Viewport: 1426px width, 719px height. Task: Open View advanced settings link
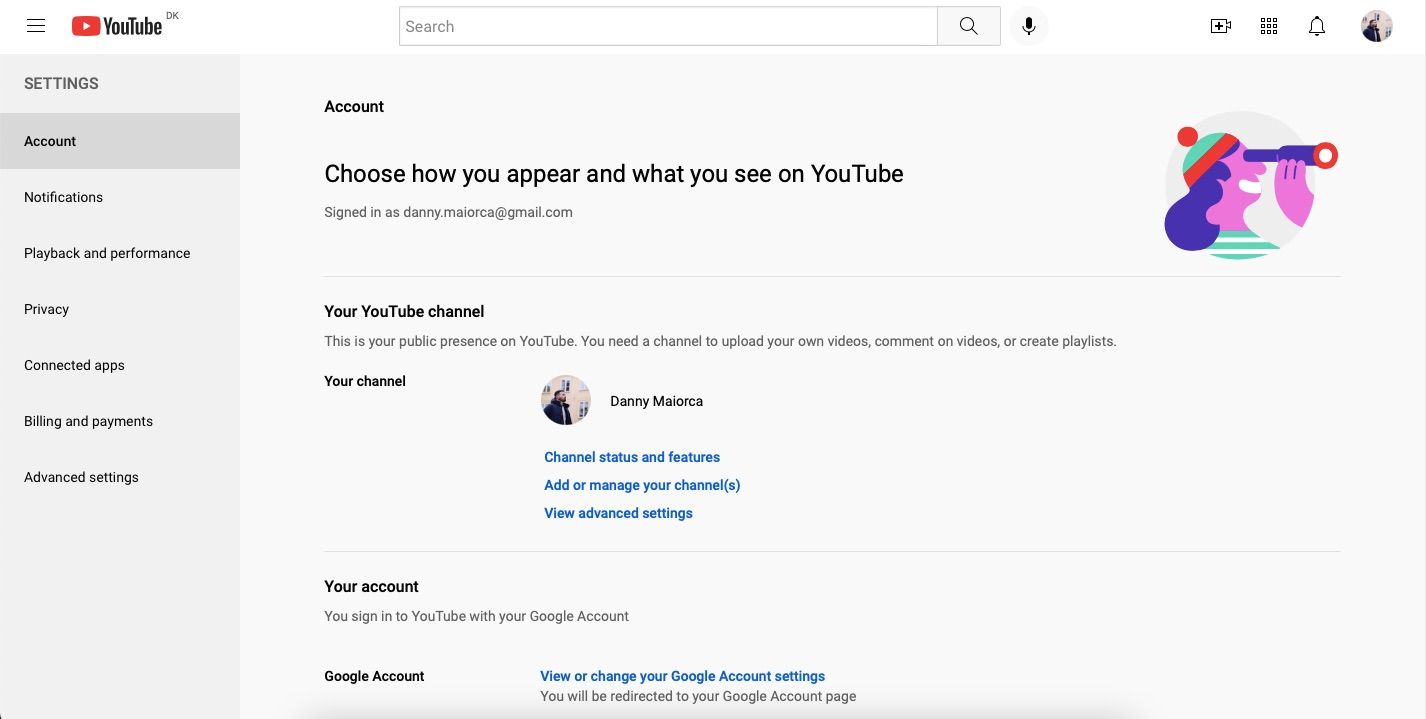point(618,513)
